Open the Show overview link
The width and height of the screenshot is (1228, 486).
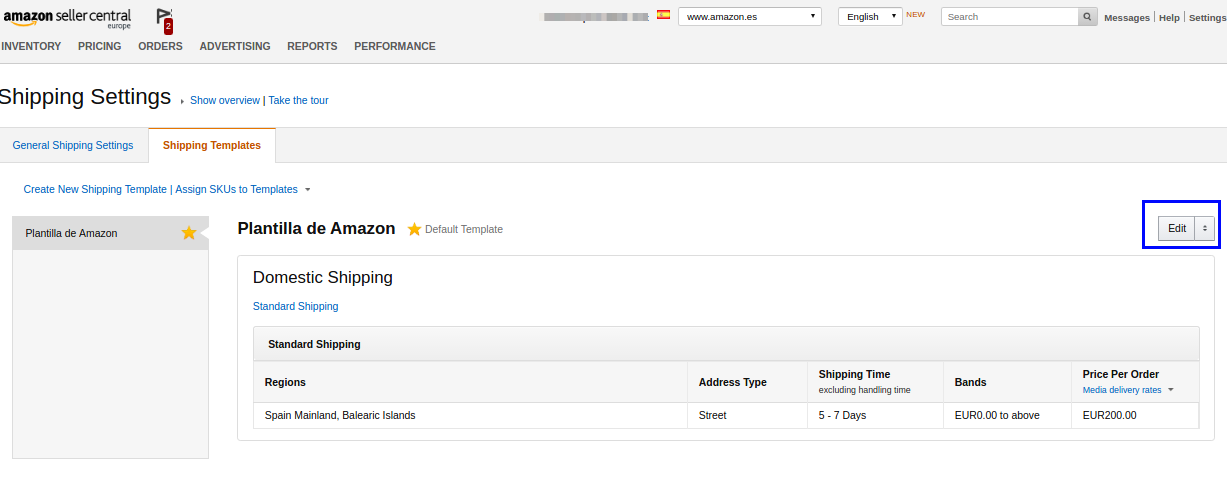(x=225, y=100)
